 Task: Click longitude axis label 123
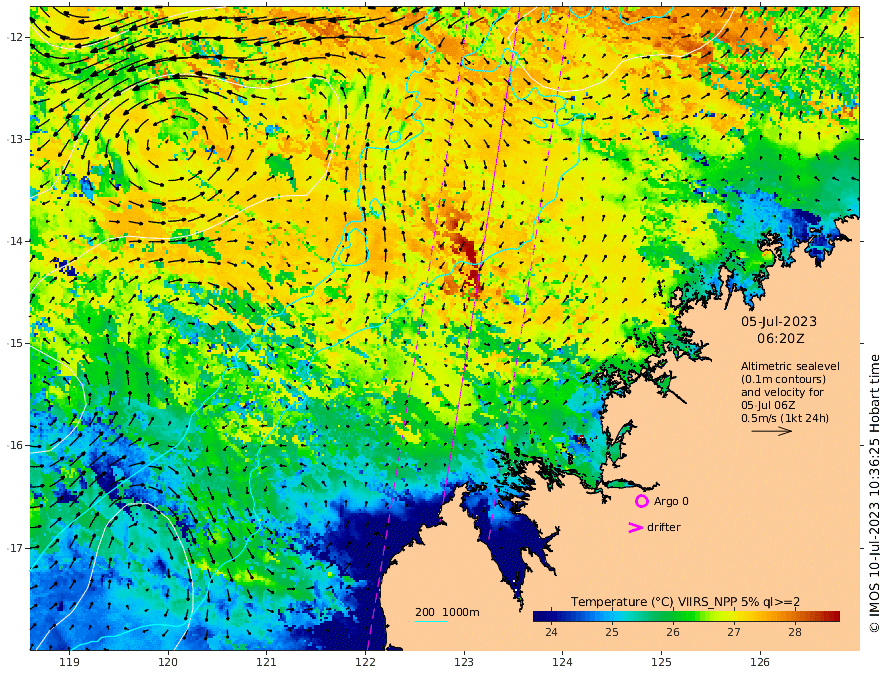coord(464,662)
